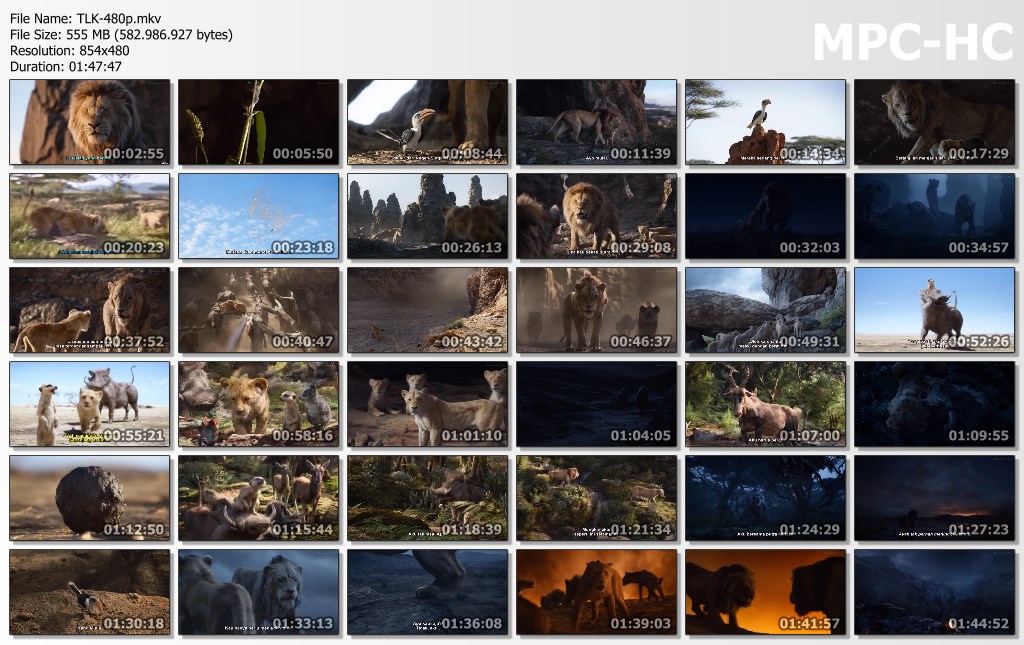The width and height of the screenshot is (1024, 645).
Task: Choose the night frame at 00:34:57
Action: [935, 216]
